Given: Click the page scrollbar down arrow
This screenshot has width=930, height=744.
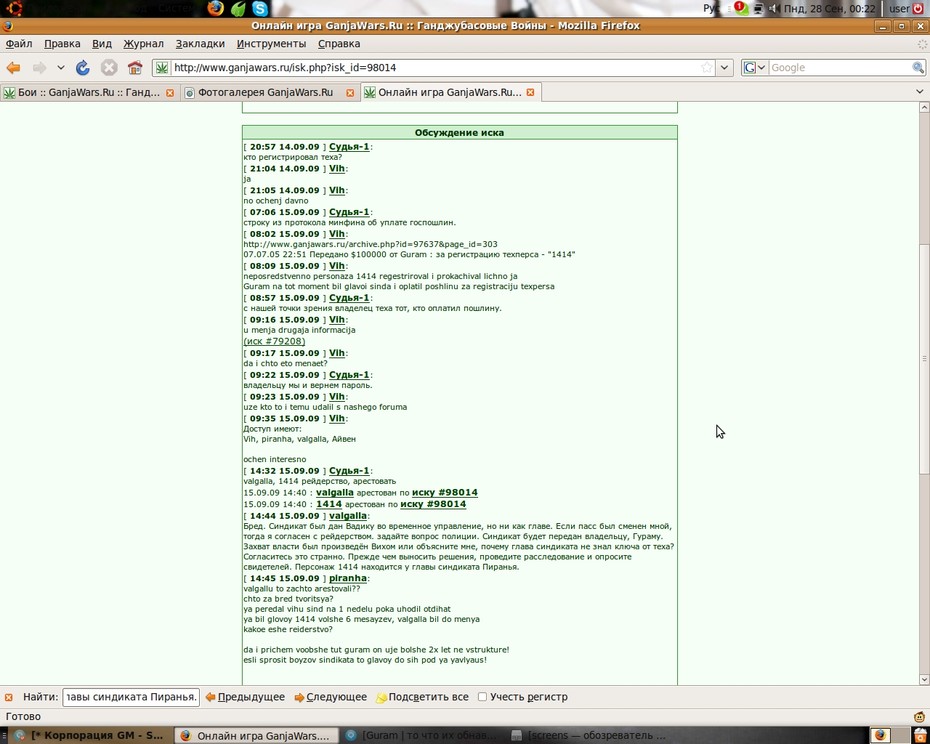Looking at the screenshot, I should pos(924,679).
